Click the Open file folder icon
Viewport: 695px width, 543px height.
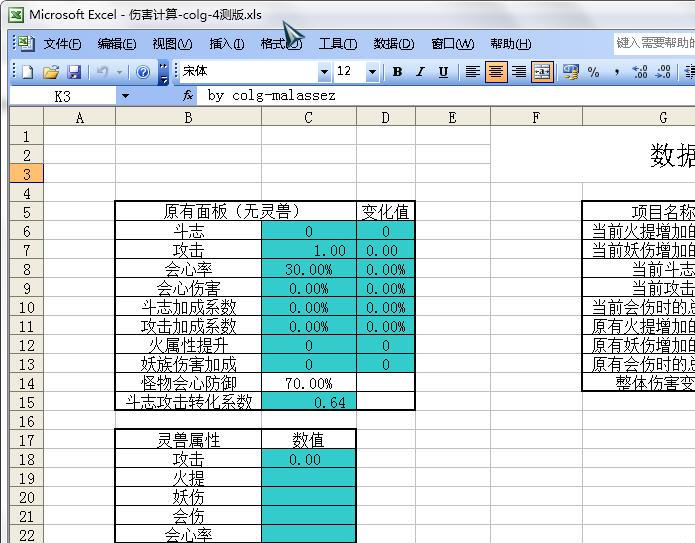pos(50,72)
